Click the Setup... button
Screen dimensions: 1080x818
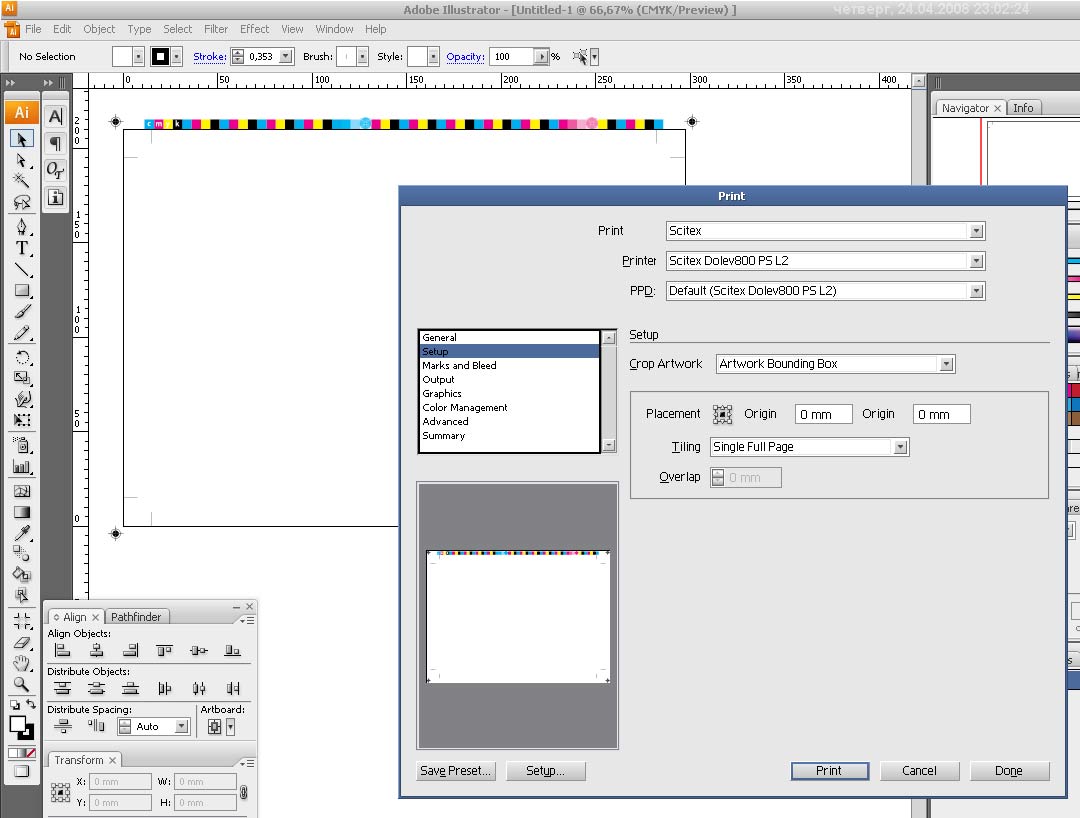tap(546, 771)
